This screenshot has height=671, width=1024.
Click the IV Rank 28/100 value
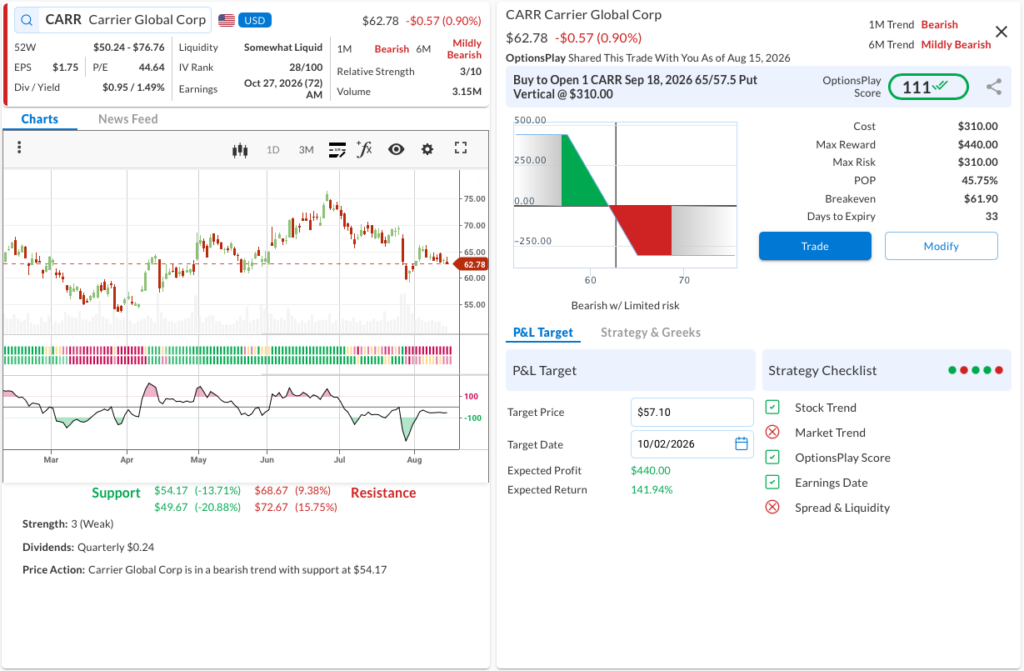306,67
